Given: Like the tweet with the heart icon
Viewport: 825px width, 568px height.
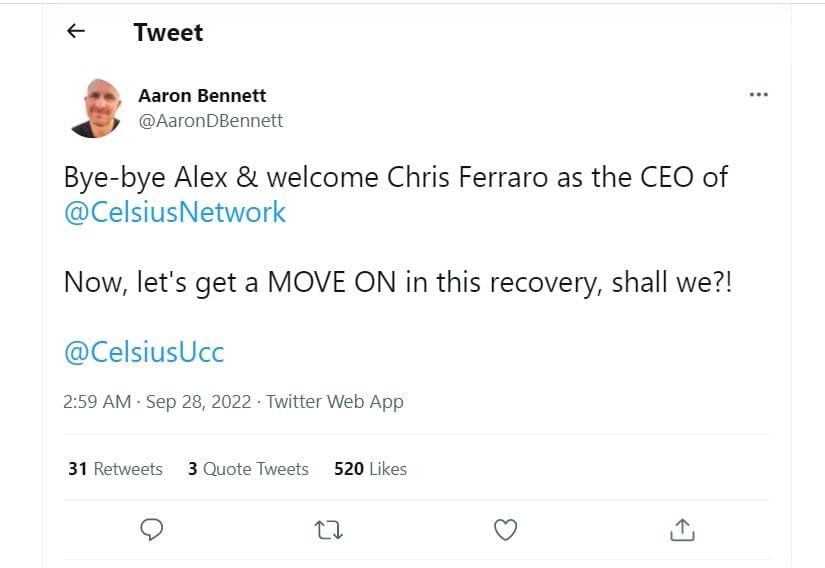Looking at the screenshot, I should pyautogui.click(x=506, y=529).
